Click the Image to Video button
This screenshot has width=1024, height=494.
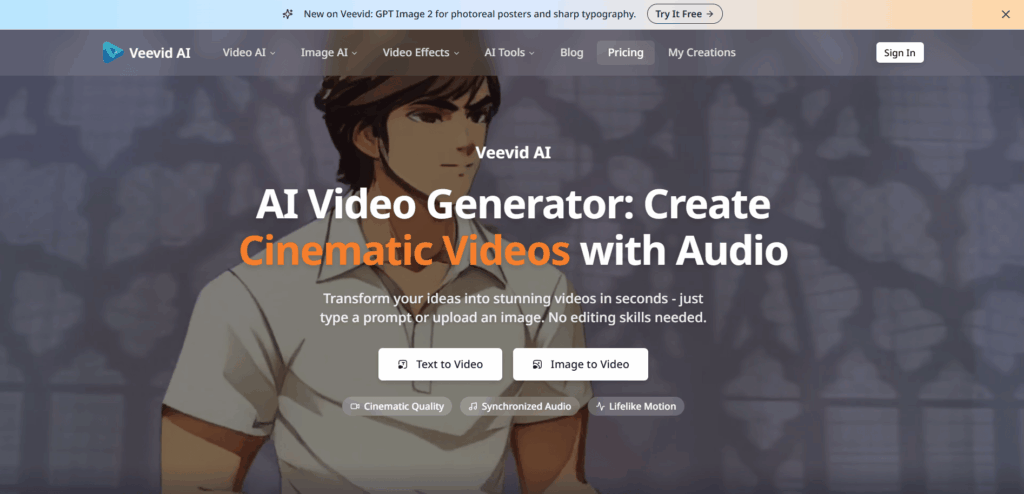coord(581,365)
